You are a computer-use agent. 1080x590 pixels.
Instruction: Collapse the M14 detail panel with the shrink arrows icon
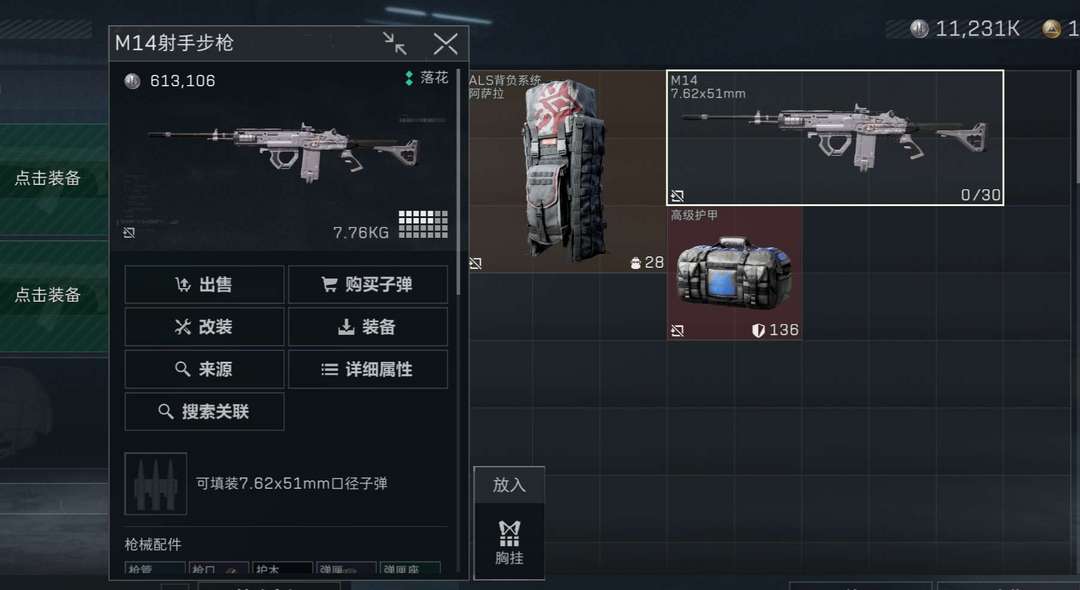[395, 44]
